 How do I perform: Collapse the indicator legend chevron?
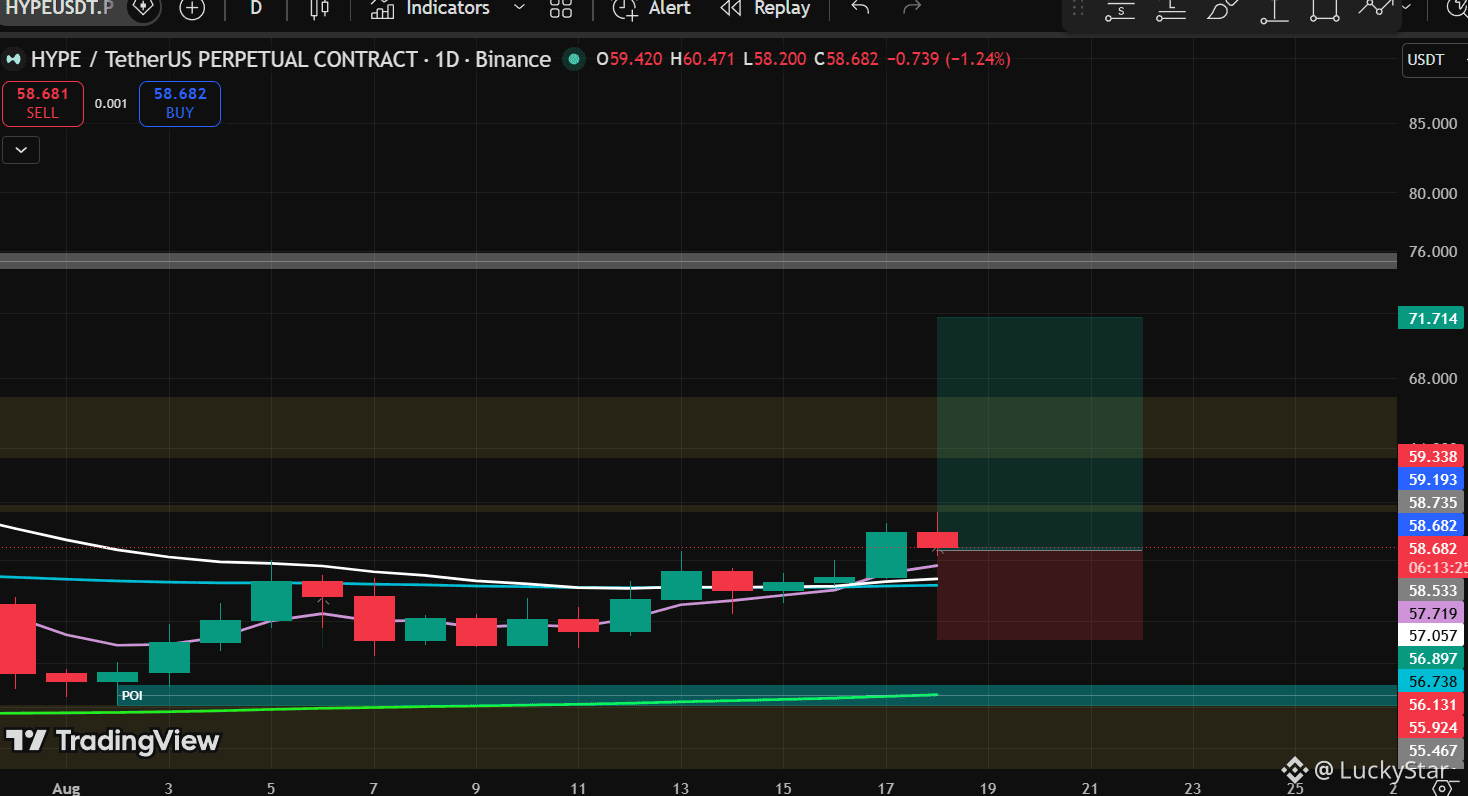(21, 151)
